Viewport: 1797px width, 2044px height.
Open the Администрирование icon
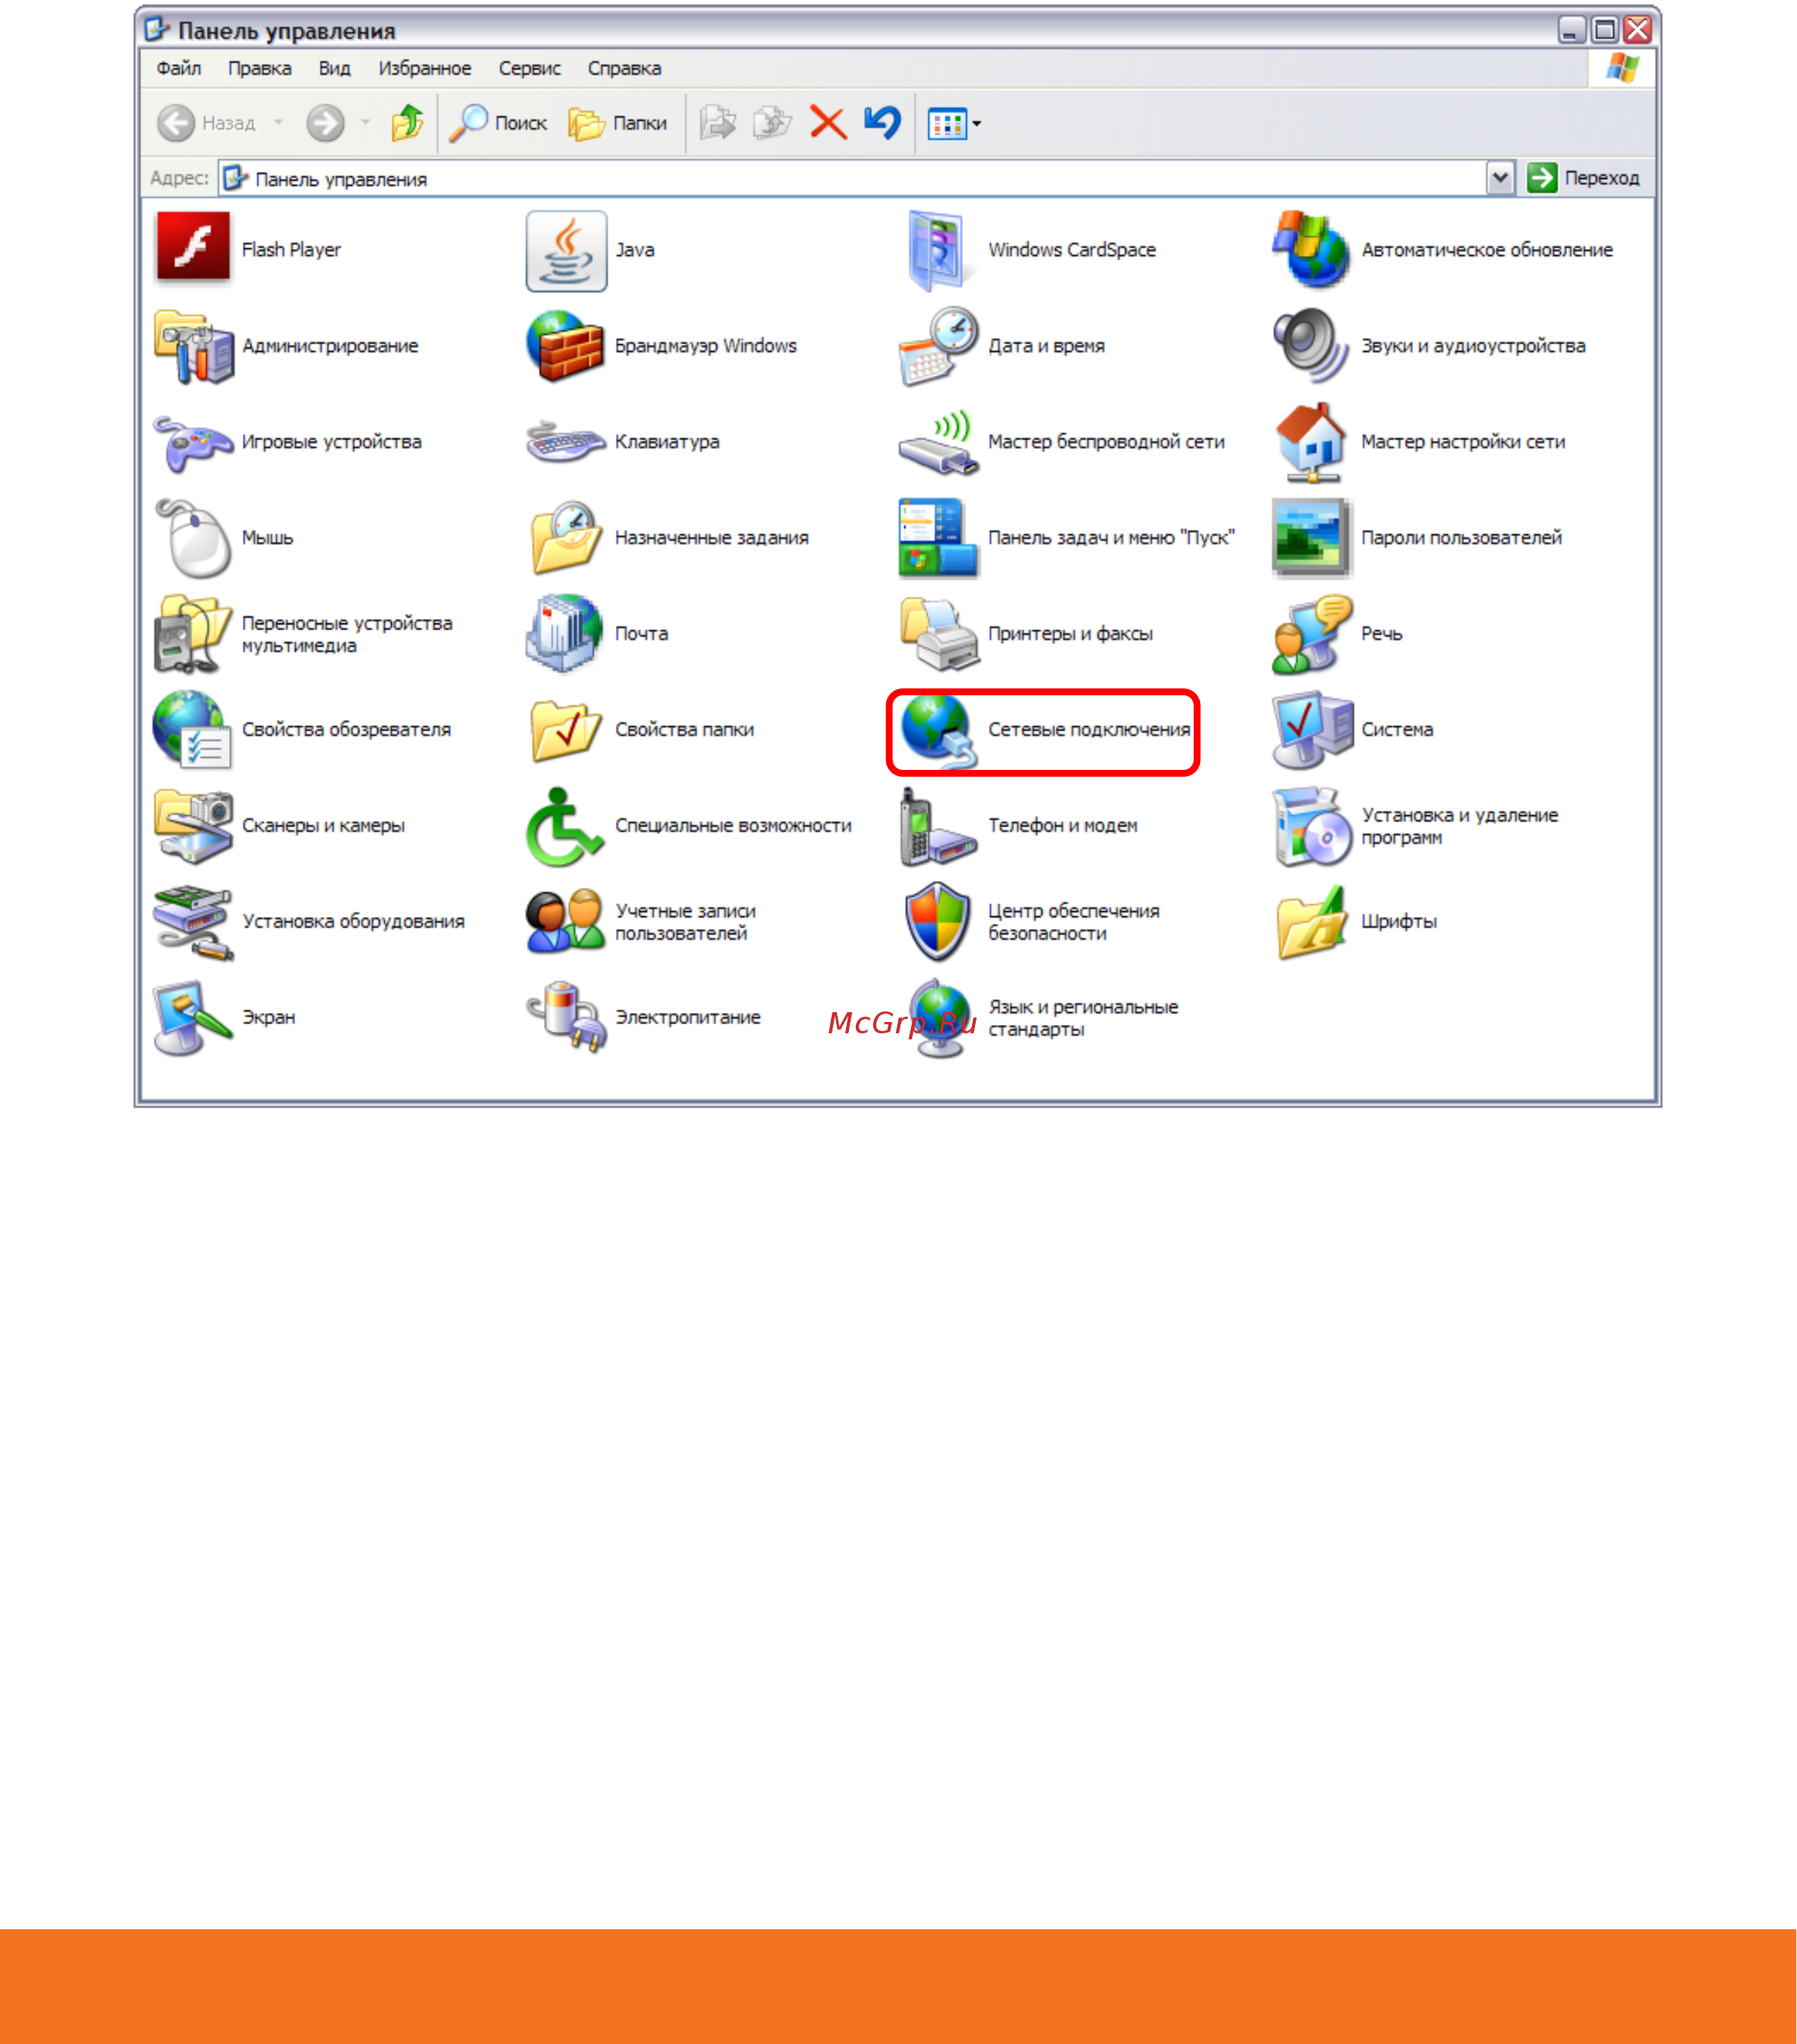(x=194, y=346)
